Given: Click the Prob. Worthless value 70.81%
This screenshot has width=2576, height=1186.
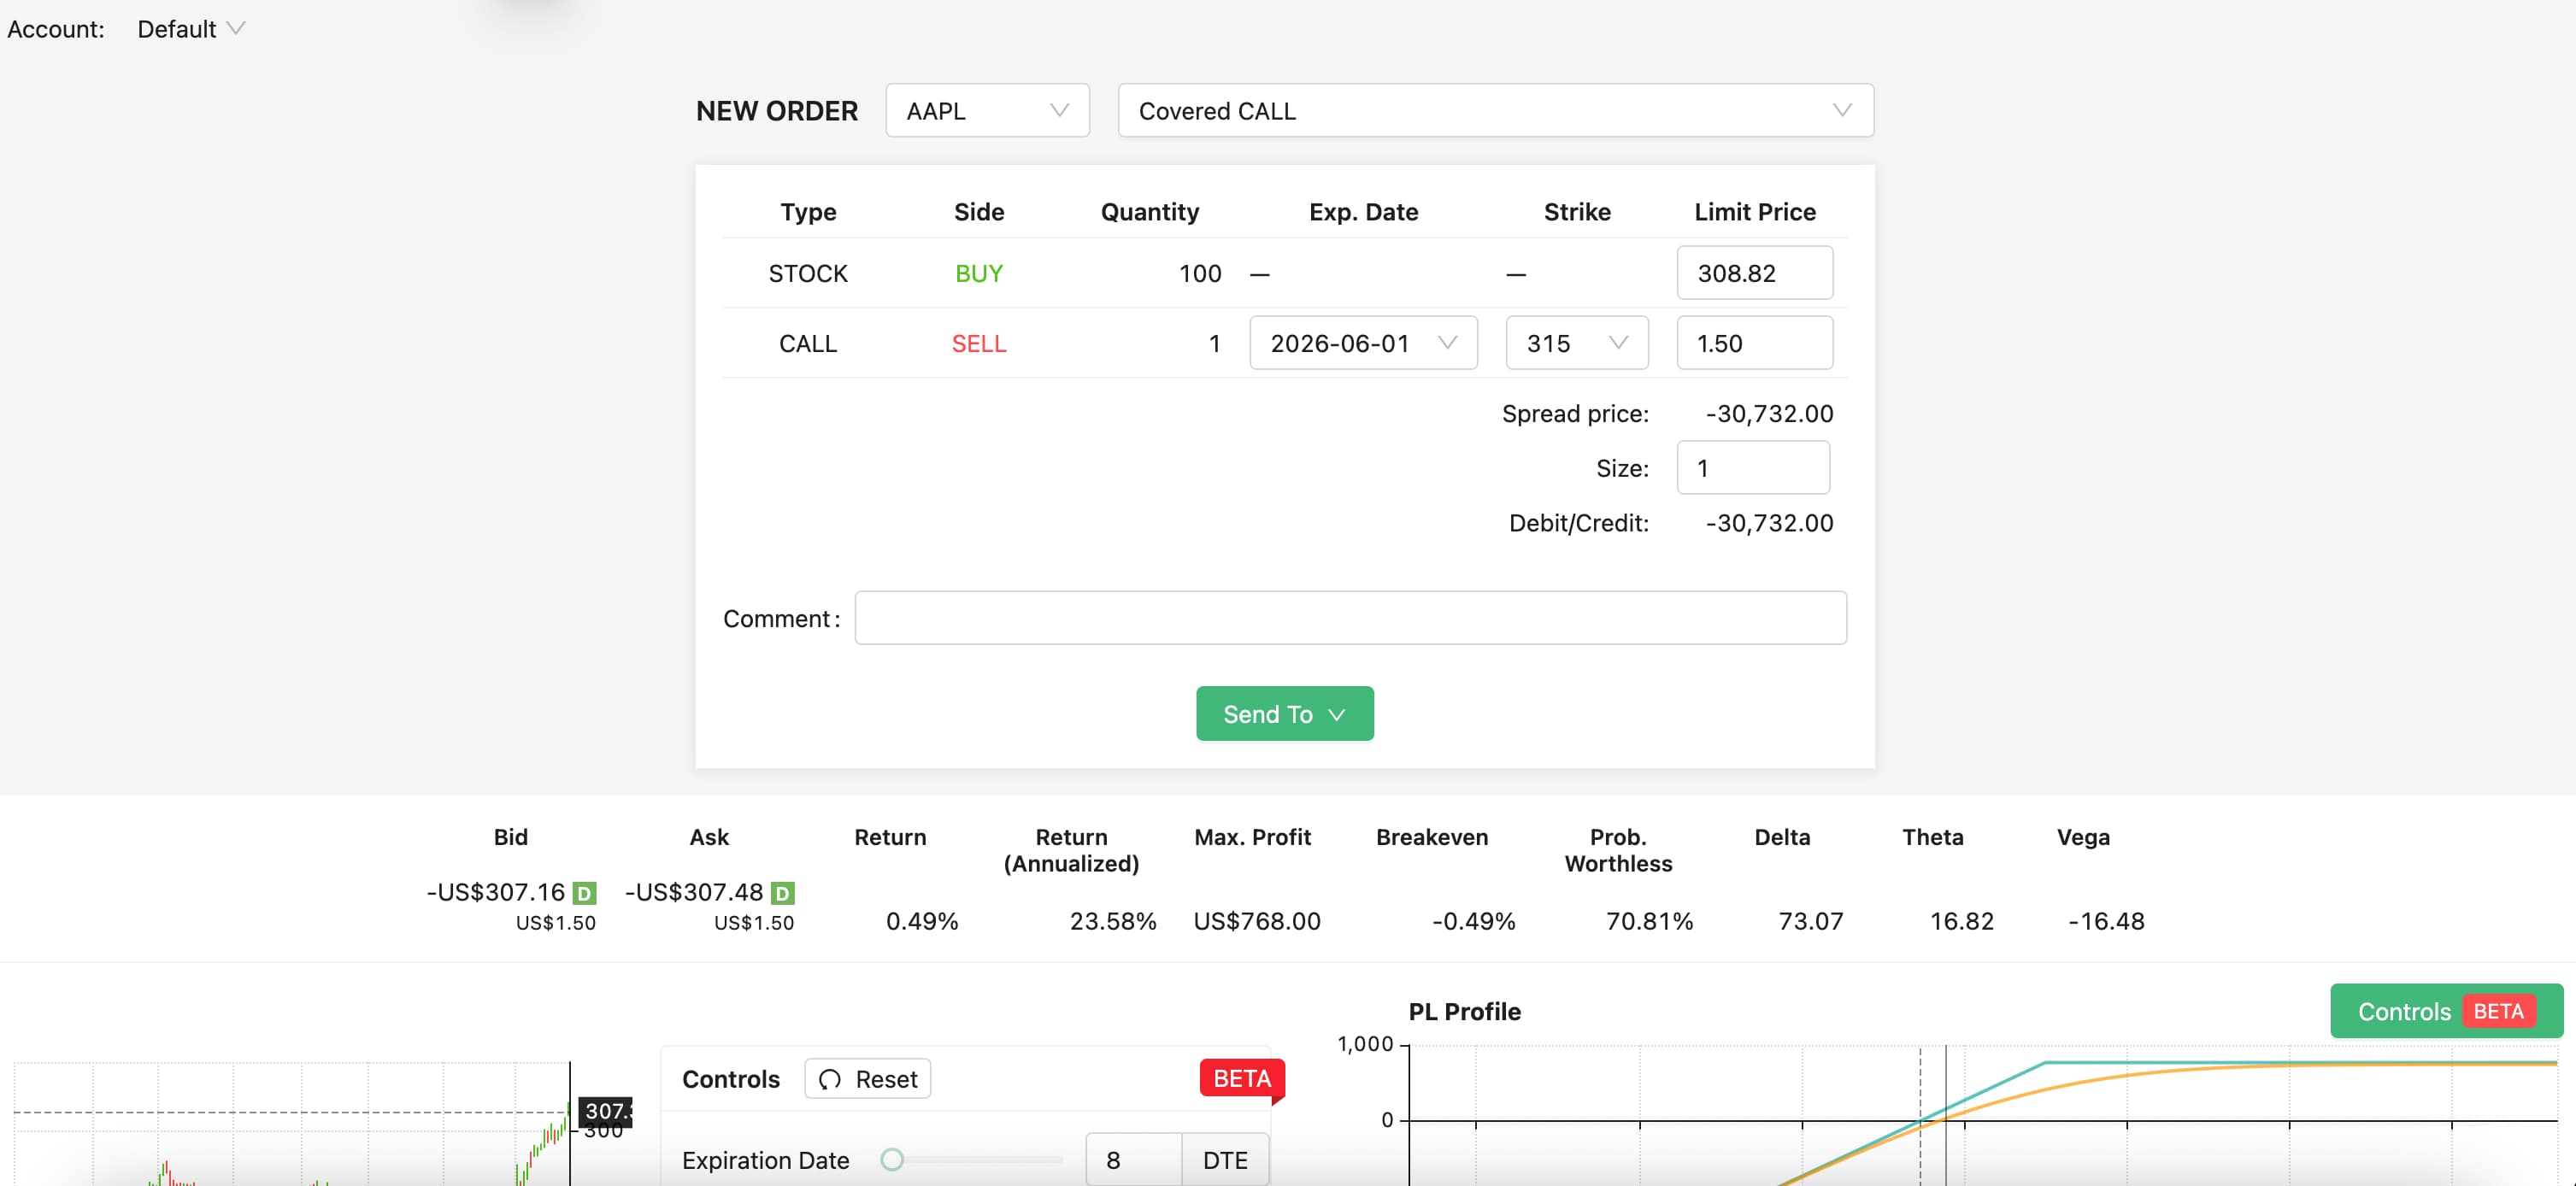Looking at the screenshot, I should [x=1649, y=921].
